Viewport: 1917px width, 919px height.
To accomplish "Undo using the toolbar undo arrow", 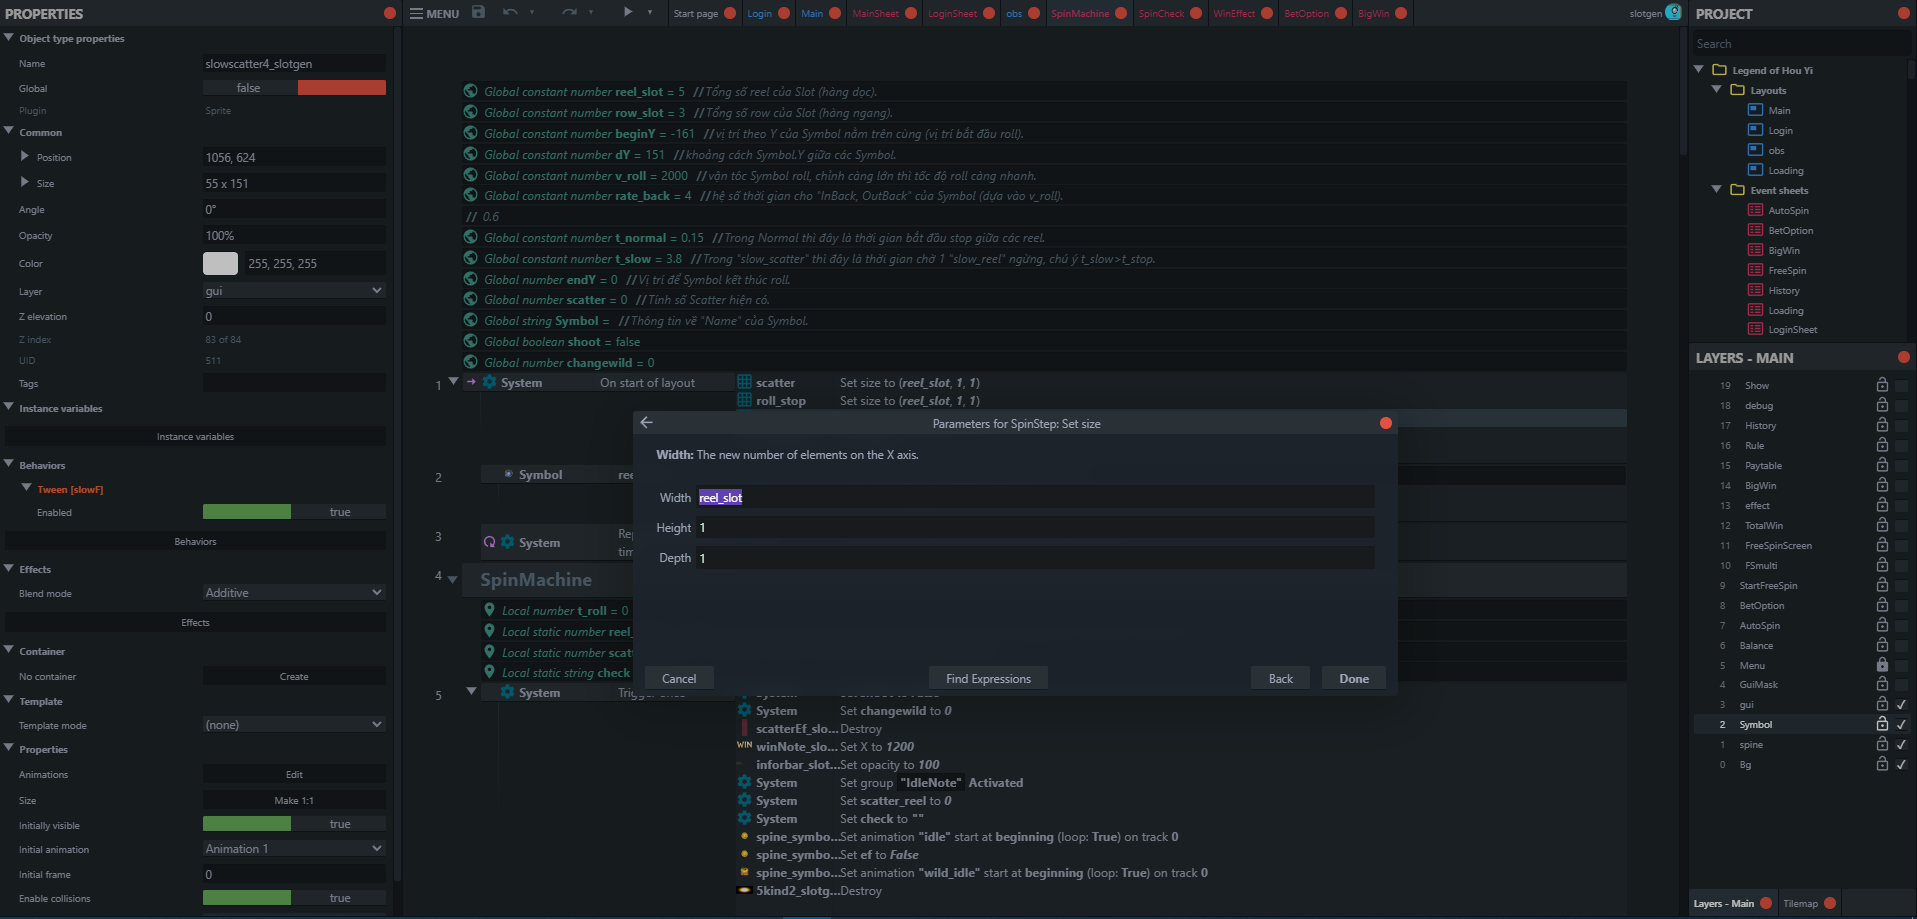I will 510,12.
